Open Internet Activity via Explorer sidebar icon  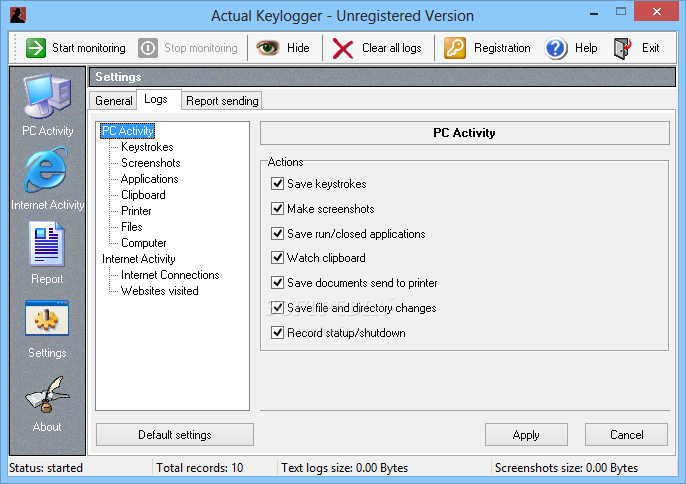tap(46, 170)
